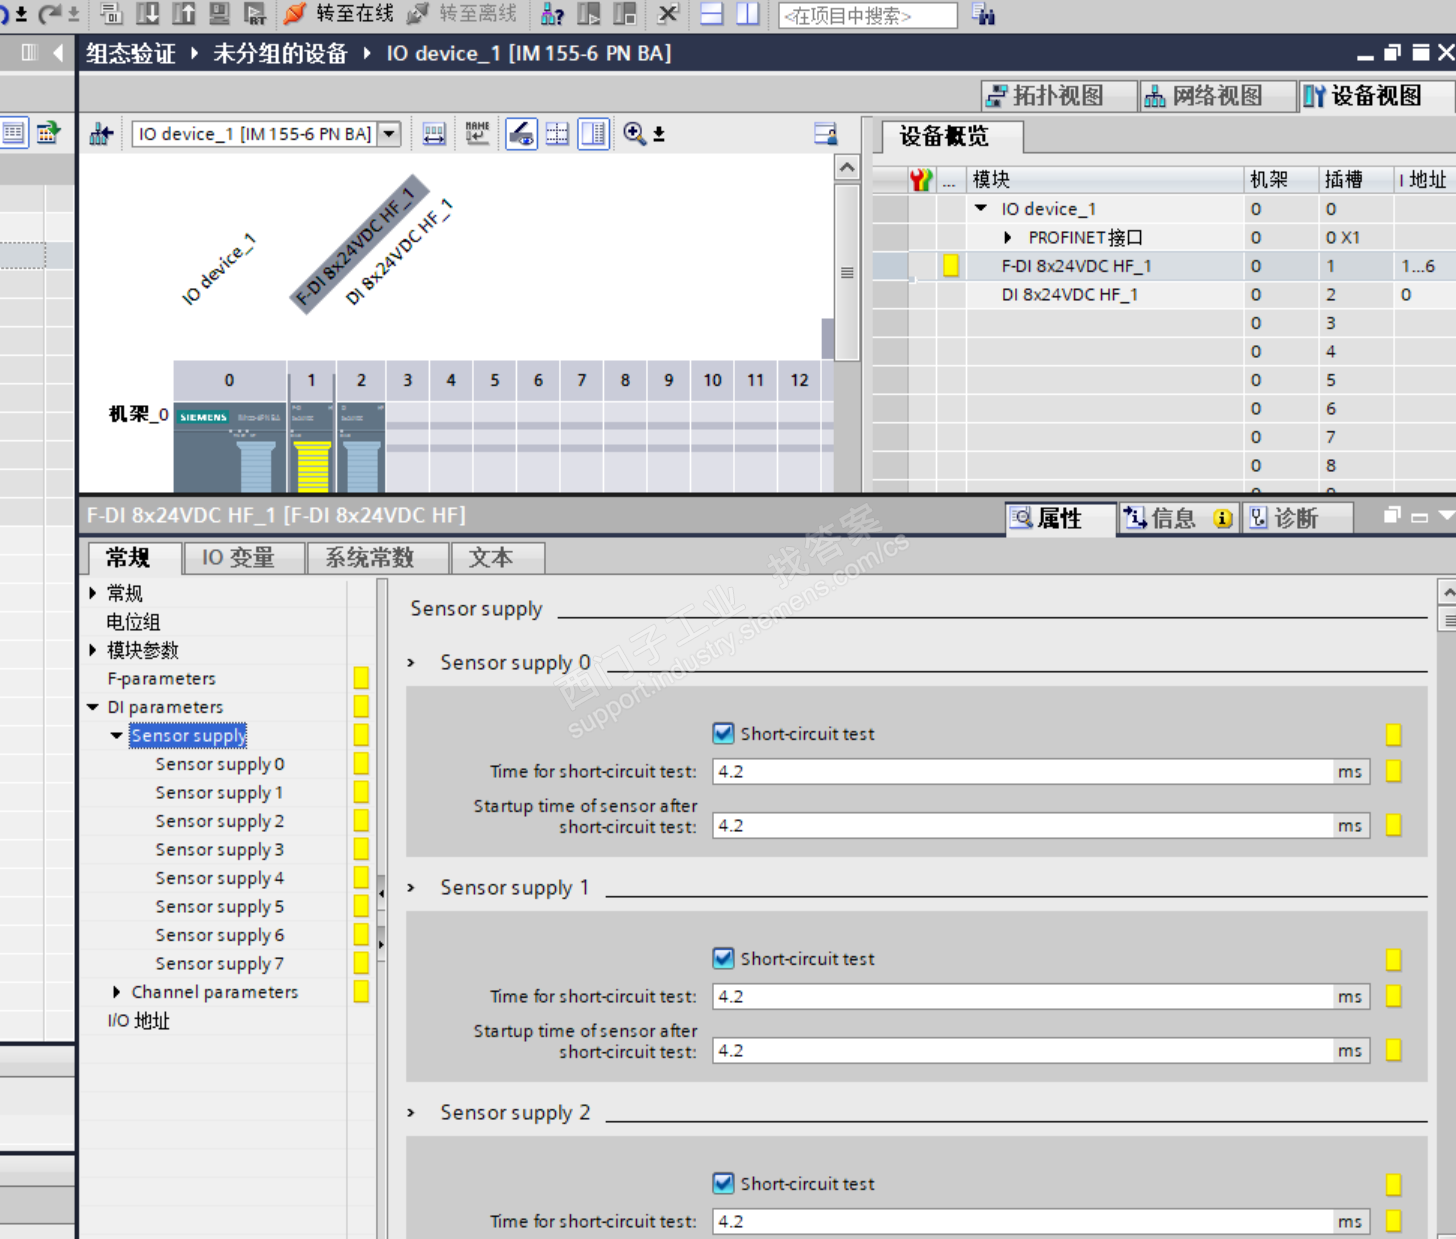The width and height of the screenshot is (1456, 1239).
Task: Click the redo arrow icon
Action: pos(50,14)
